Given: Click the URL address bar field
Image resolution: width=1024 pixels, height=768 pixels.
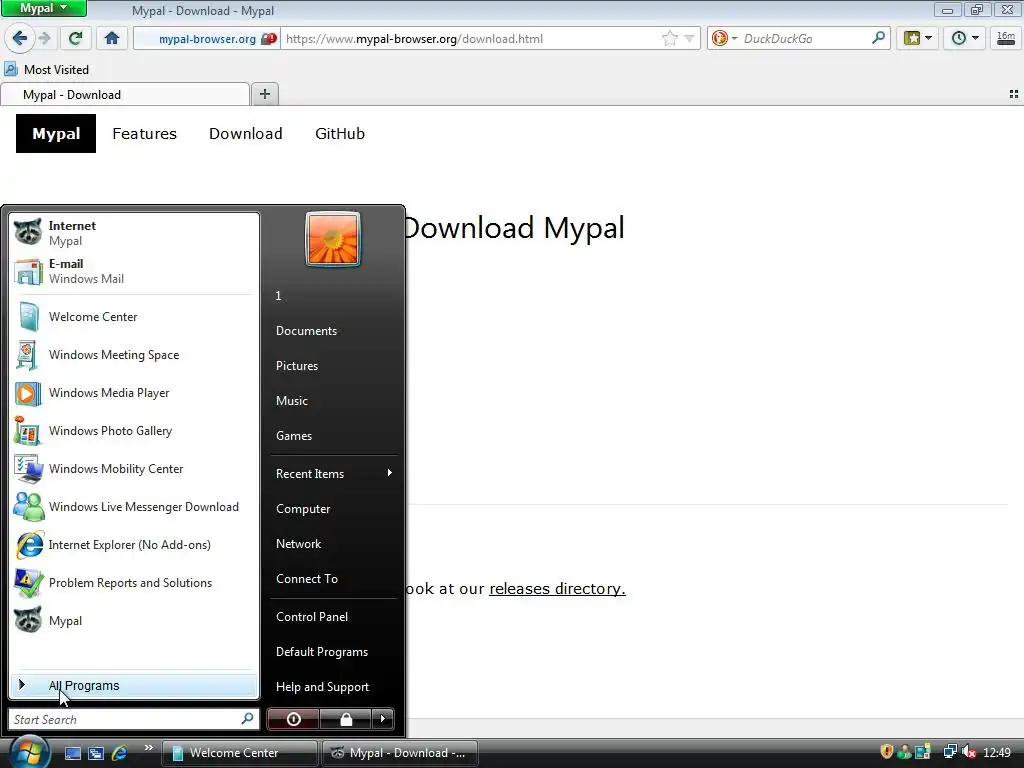Looking at the screenshot, I should coord(470,39).
